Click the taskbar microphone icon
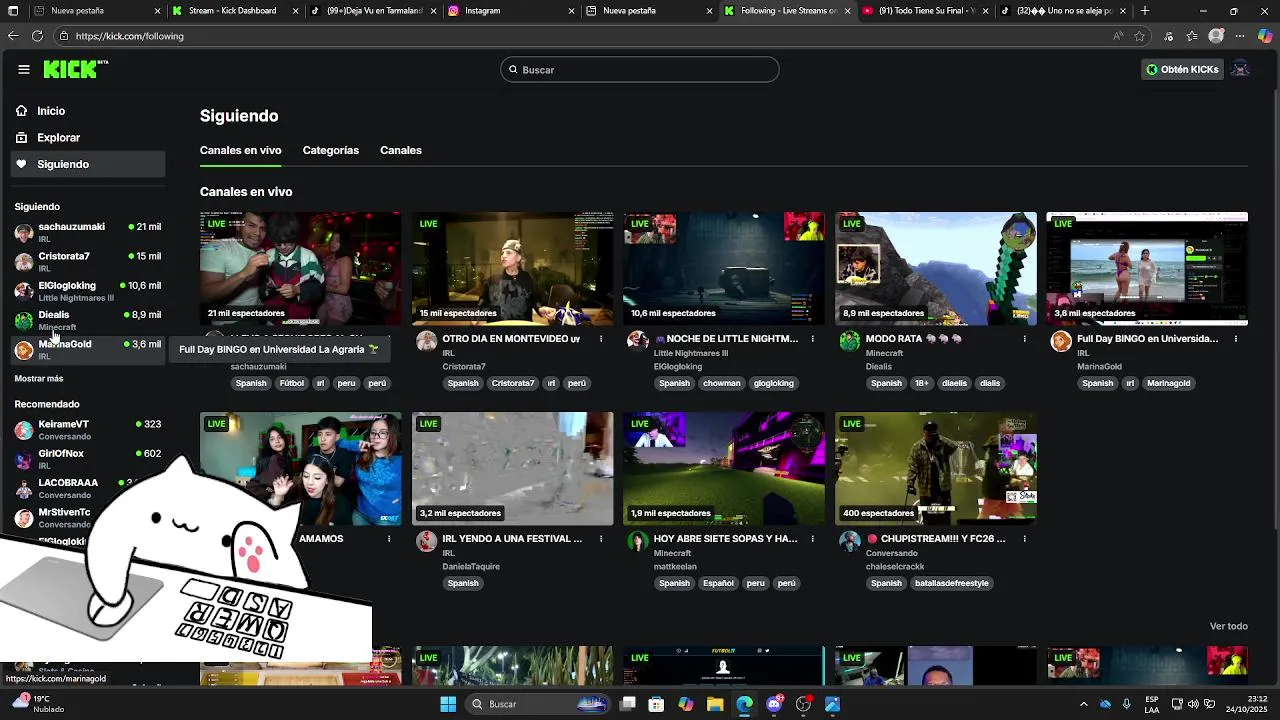The width and height of the screenshot is (1280, 720). click(1126, 704)
